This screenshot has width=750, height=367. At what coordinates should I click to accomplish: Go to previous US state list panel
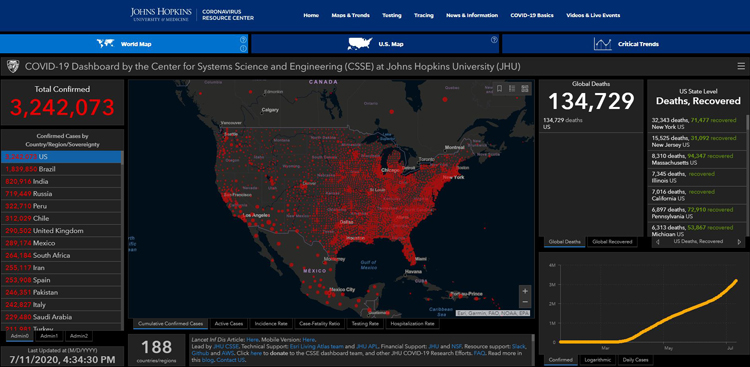tap(657, 242)
